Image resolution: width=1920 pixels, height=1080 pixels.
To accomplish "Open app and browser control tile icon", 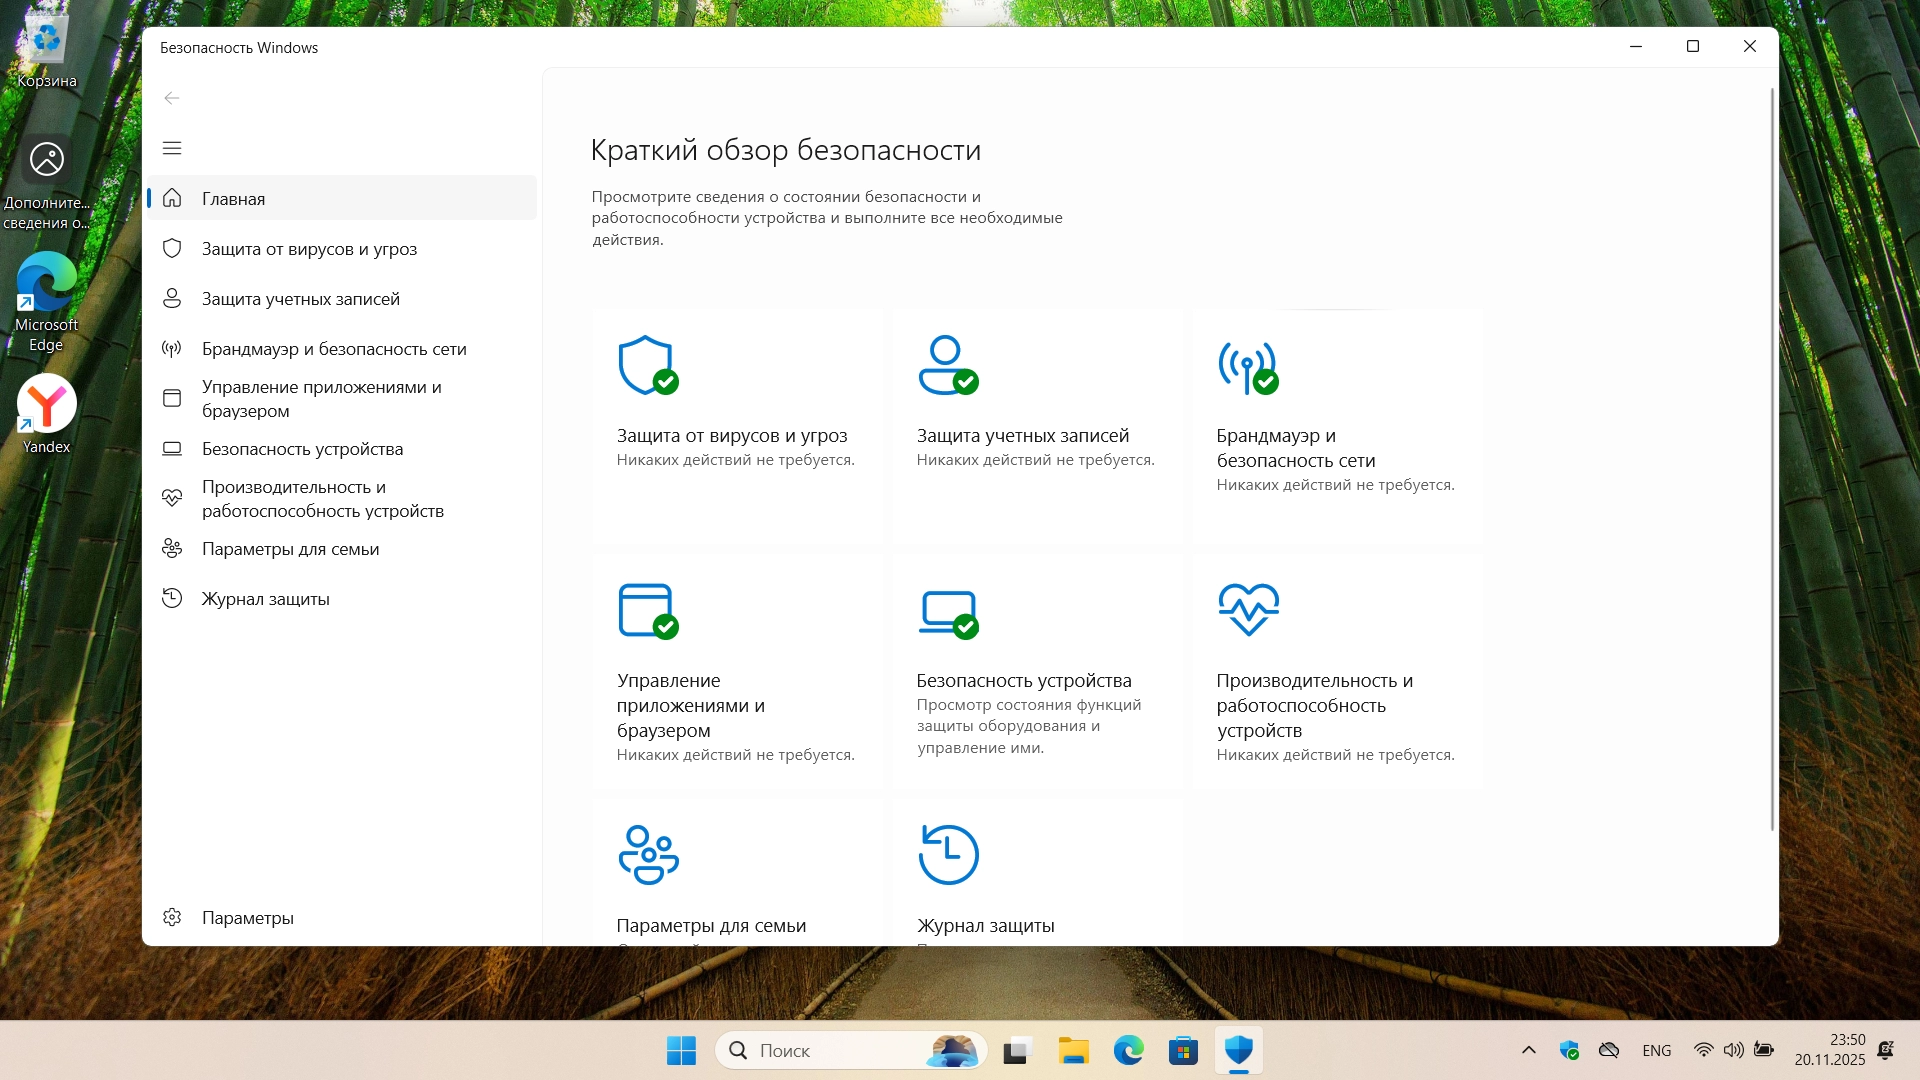I will click(647, 610).
